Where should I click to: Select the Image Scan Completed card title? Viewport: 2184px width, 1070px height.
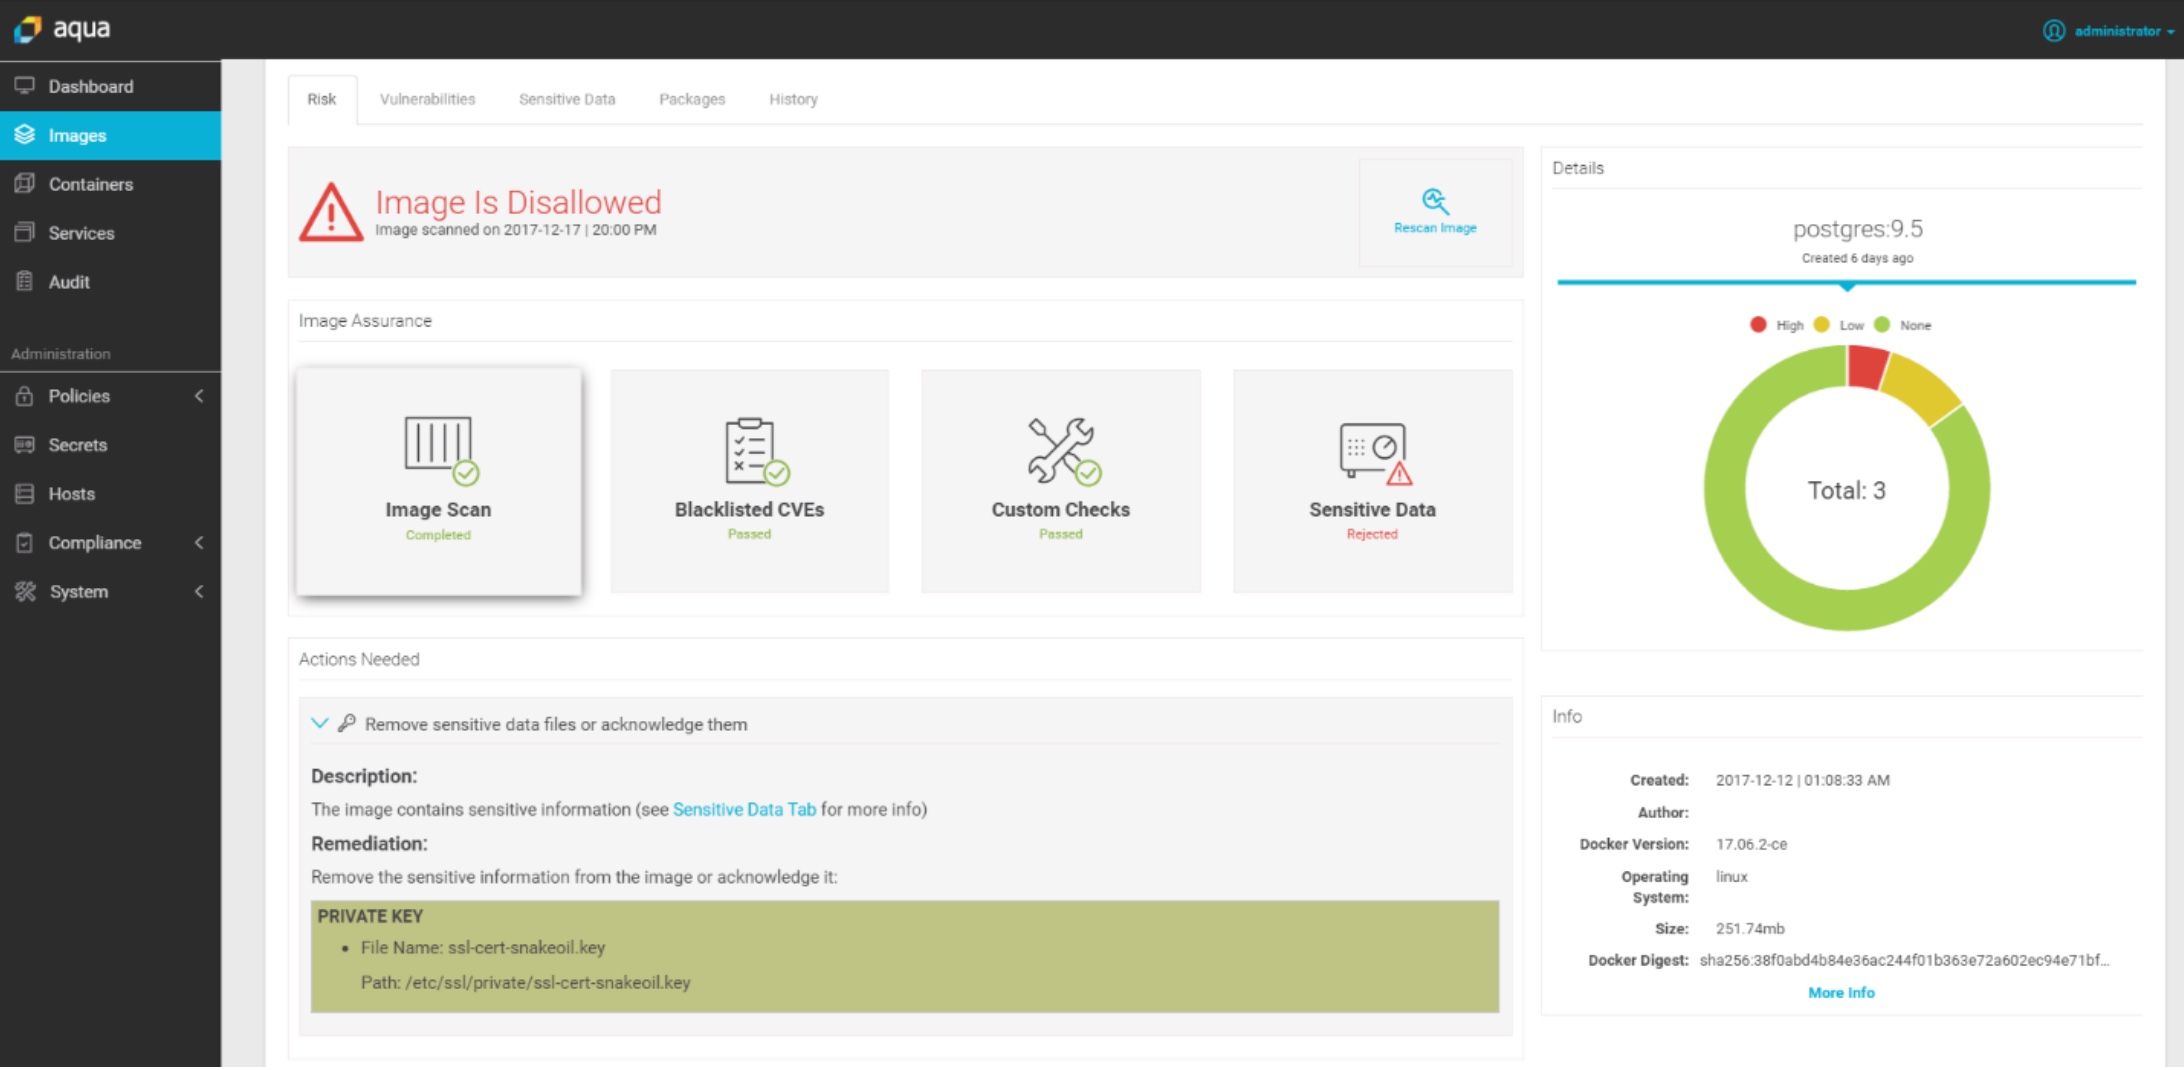pyautogui.click(x=438, y=509)
